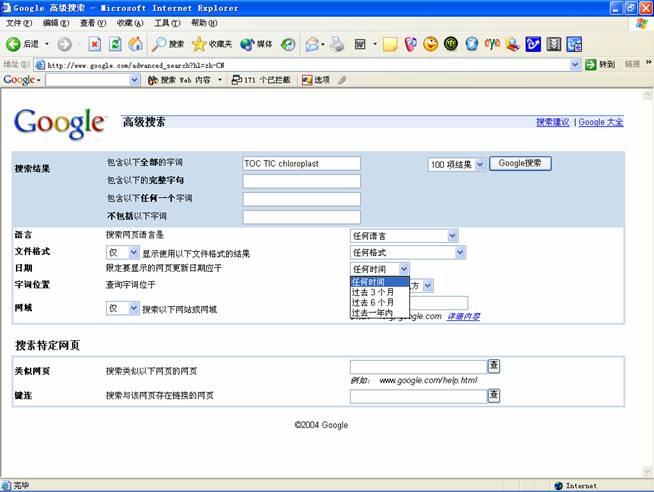Click the Stop loading icon
This screenshot has width=654, height=492.
point(95,44)
